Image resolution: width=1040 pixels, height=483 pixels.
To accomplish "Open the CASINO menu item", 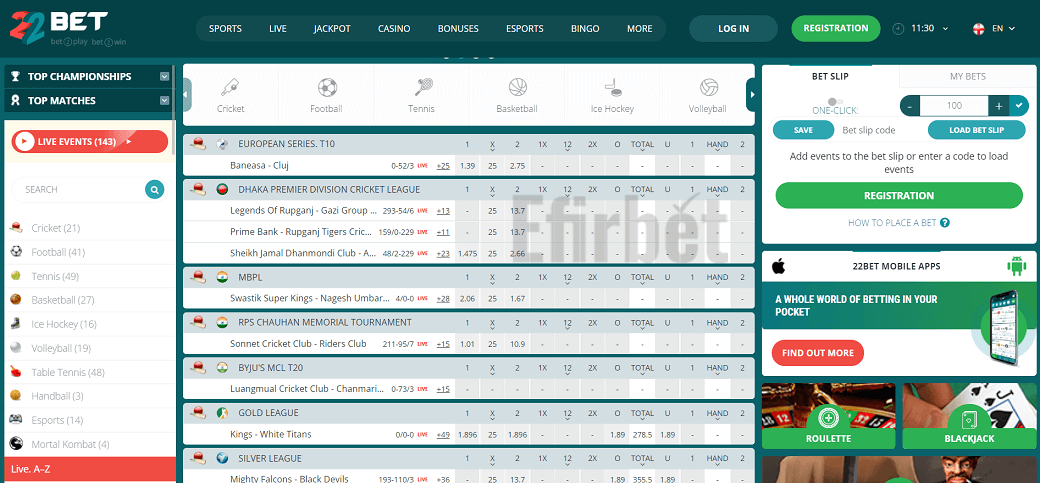I will pos(394,29).
